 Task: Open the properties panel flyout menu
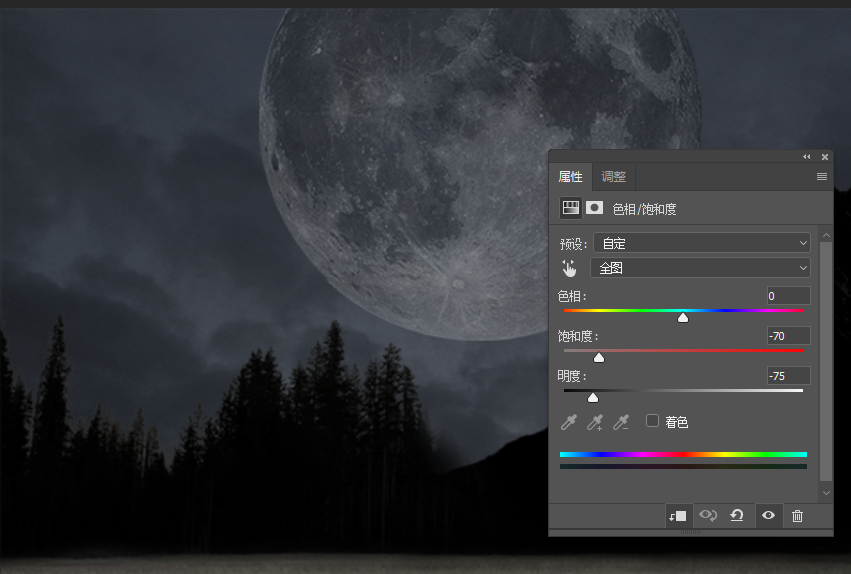pyautogui.click(x=822, y=176)
